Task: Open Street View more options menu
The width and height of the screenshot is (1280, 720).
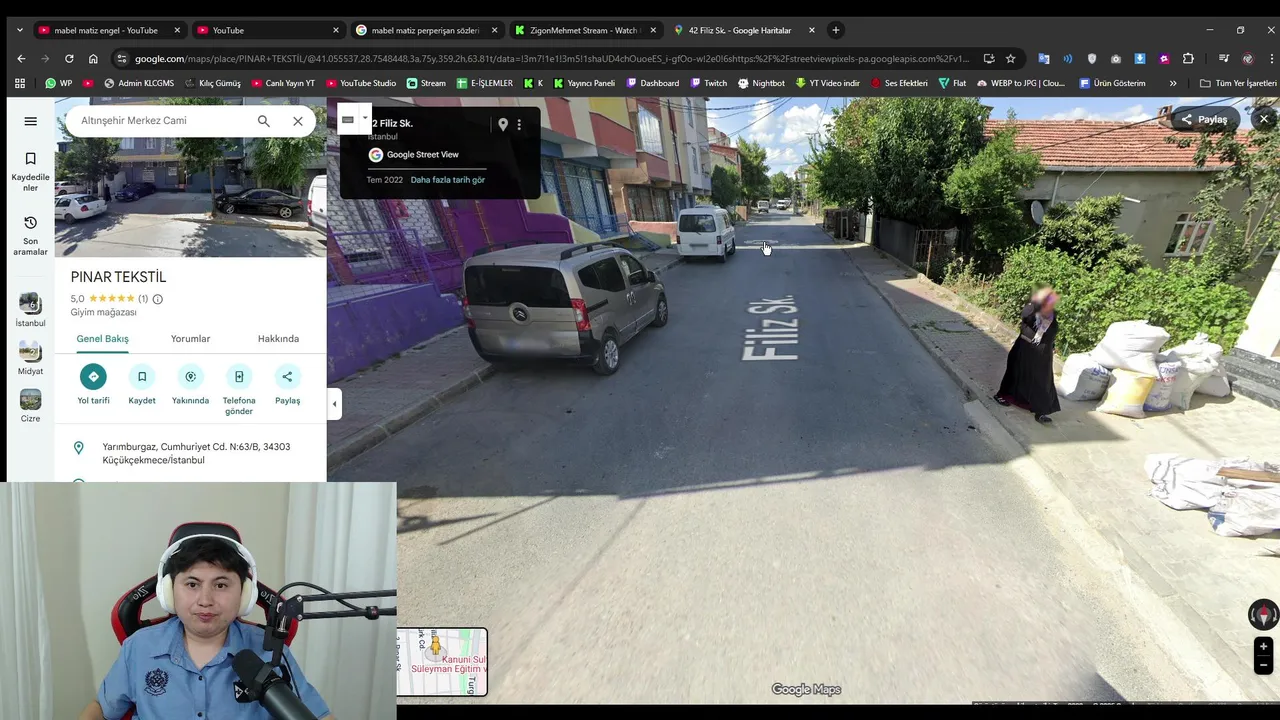Action: point(519,125)
